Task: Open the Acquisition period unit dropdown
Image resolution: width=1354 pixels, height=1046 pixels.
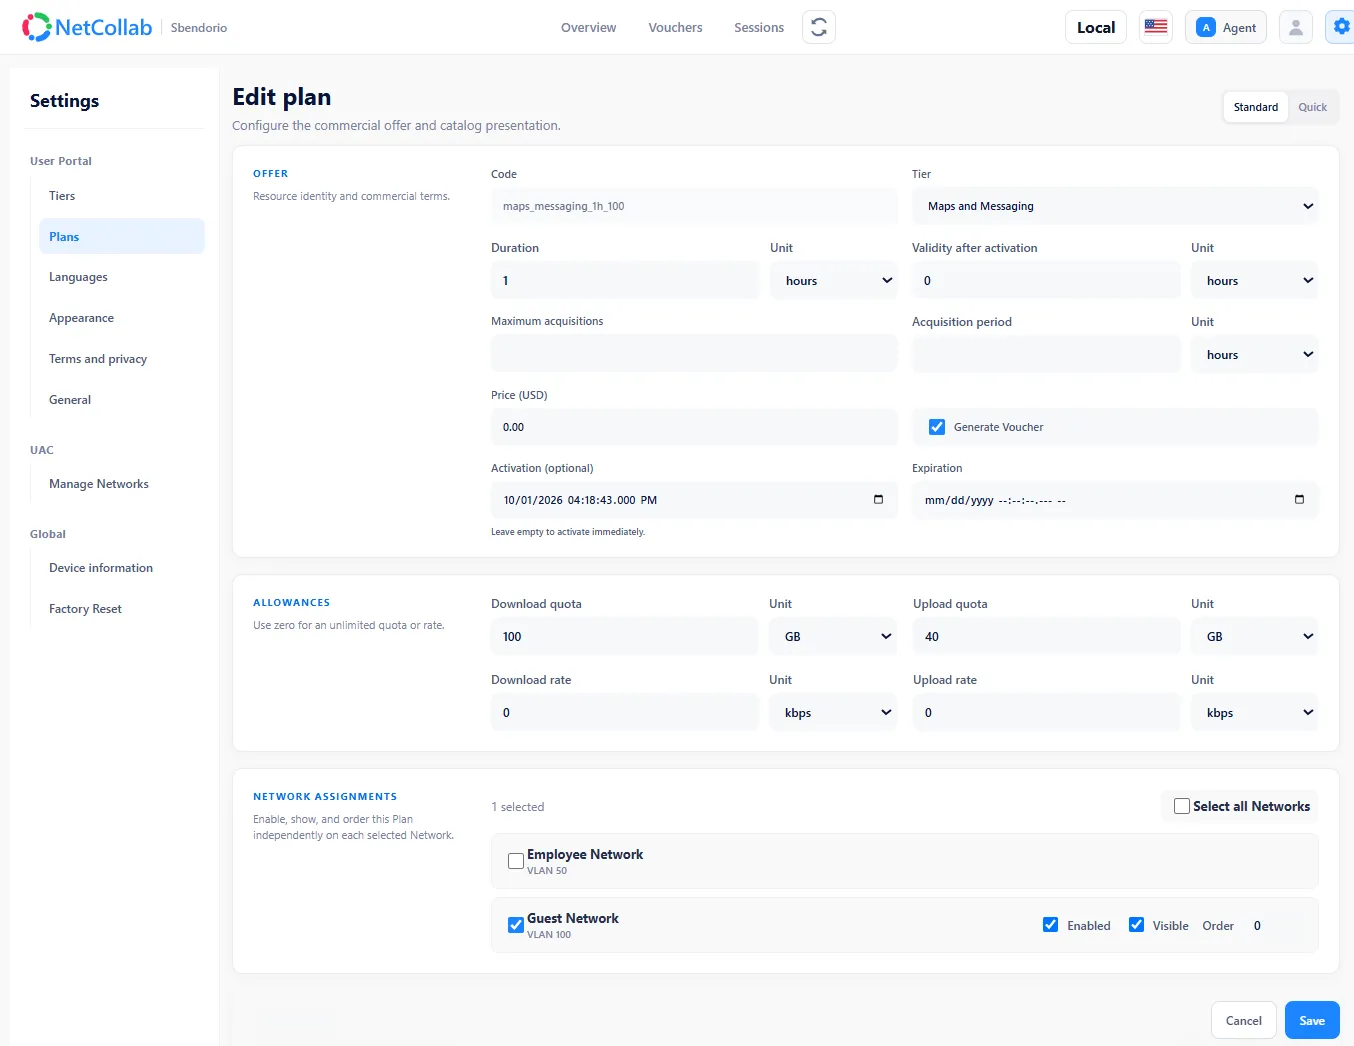Action: click(1254, 354)
